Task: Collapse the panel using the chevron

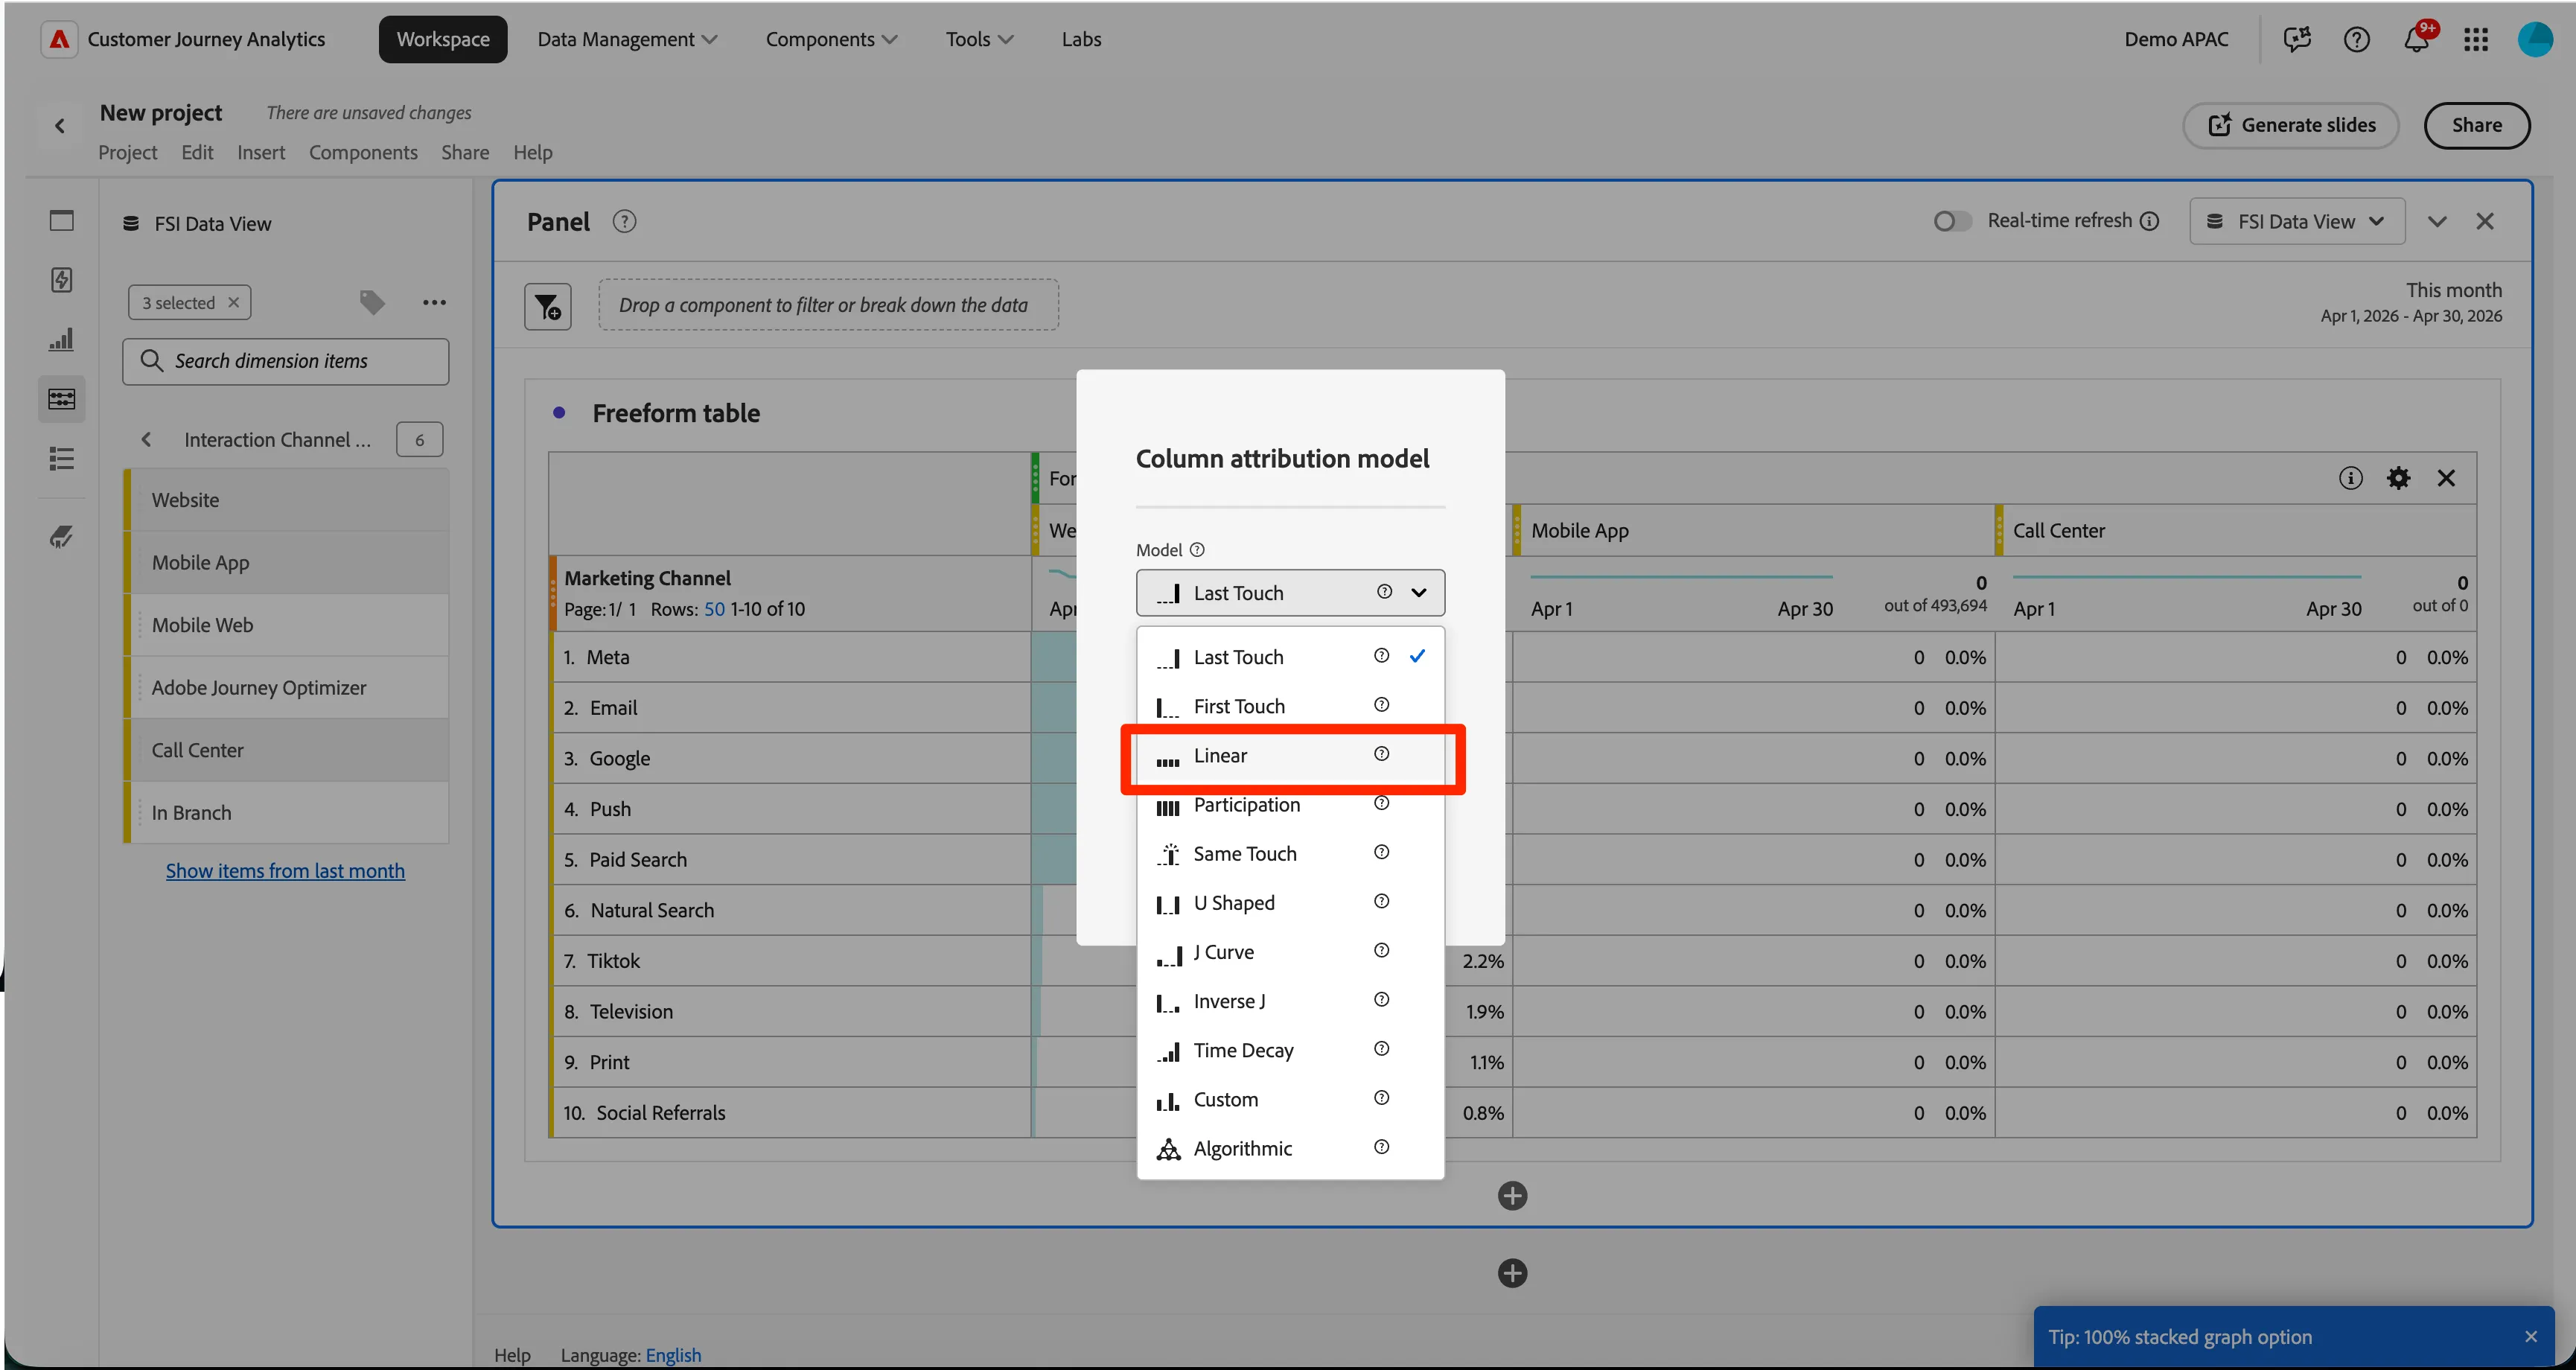Action: 2436,222
